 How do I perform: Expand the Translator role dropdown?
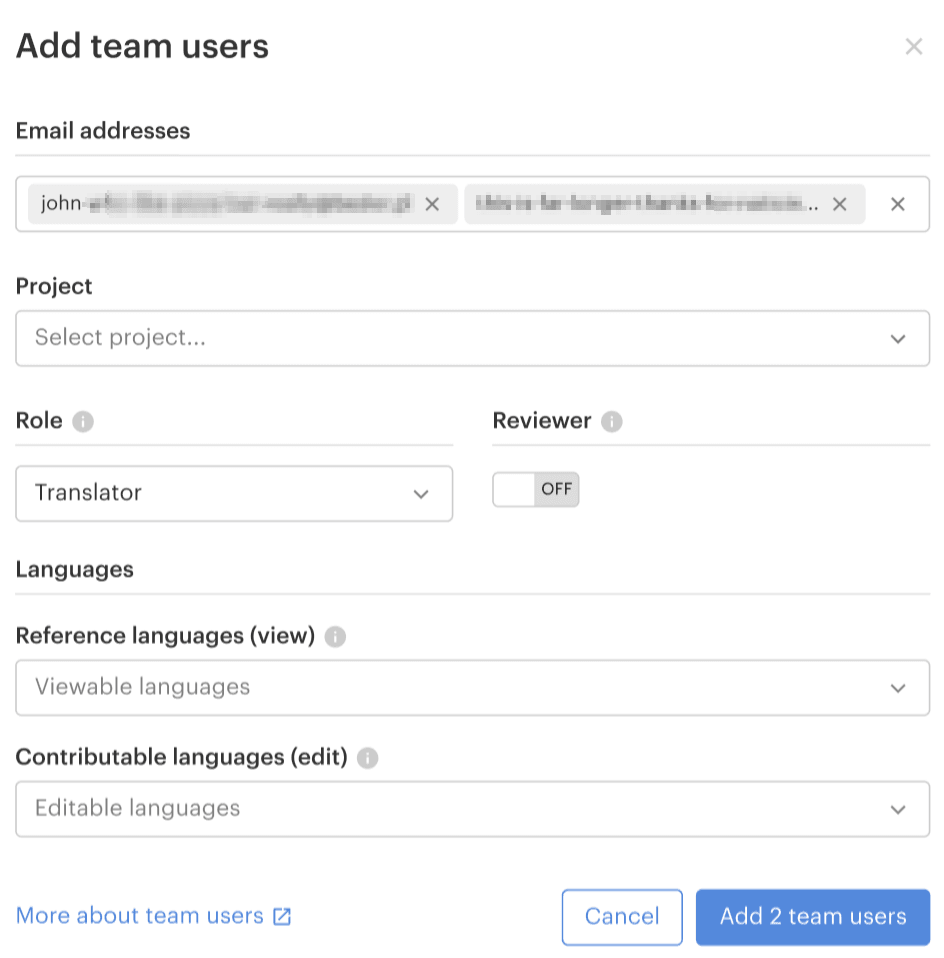[234, 493]
